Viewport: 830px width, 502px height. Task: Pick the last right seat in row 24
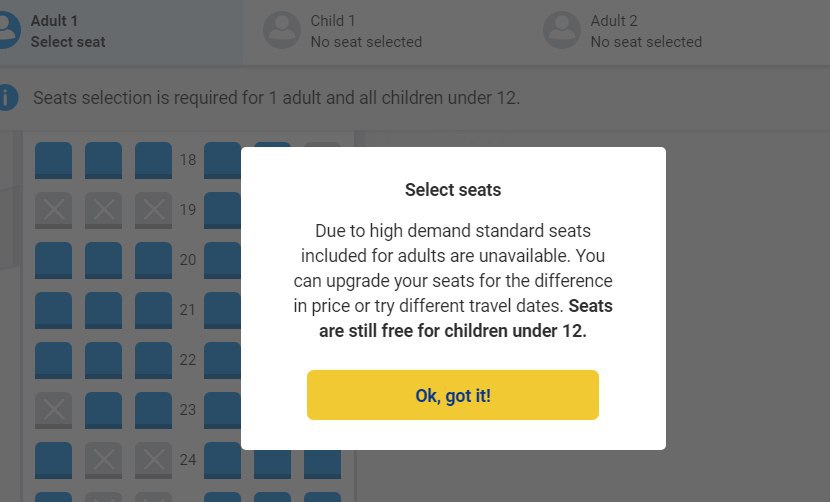coord(322,464)
